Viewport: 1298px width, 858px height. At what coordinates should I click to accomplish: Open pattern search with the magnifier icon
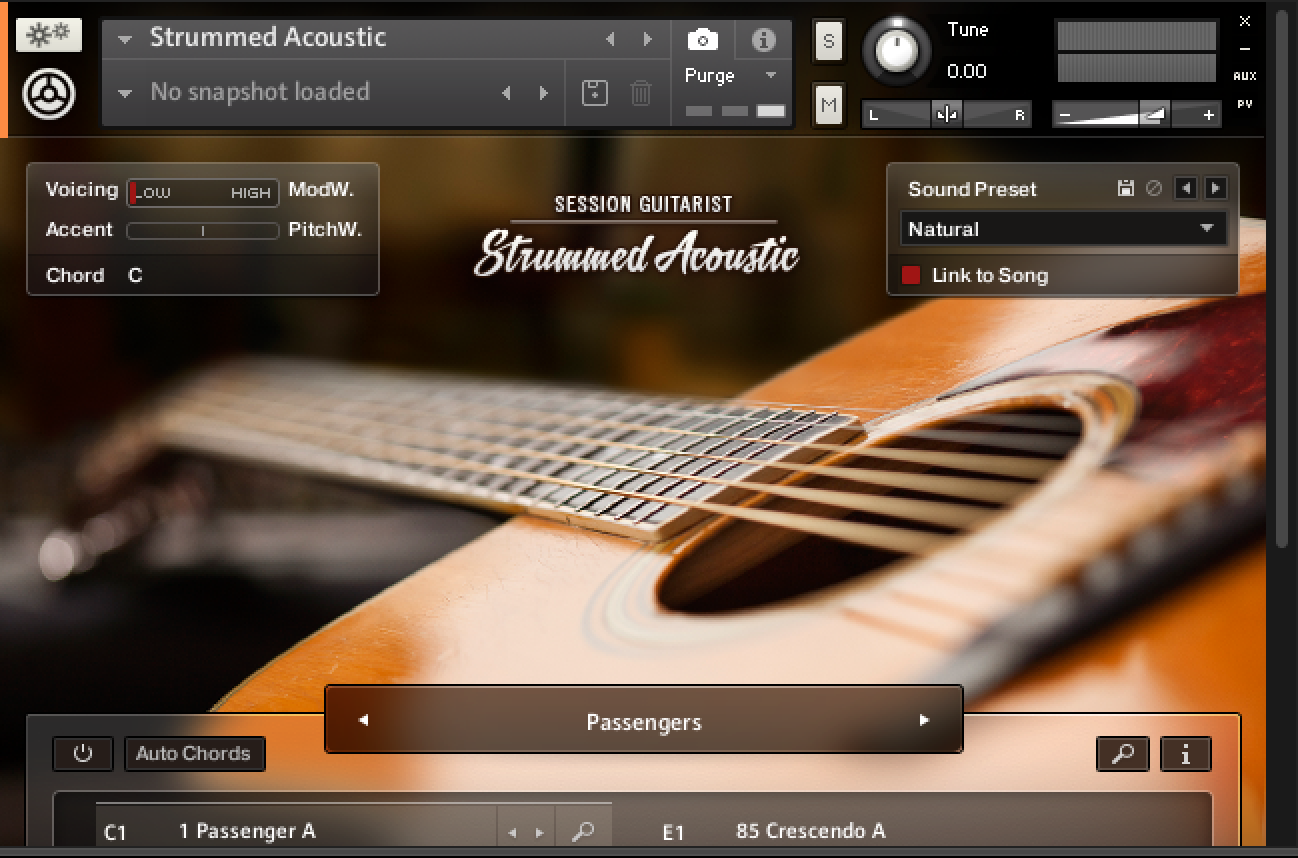[1122, 754]
